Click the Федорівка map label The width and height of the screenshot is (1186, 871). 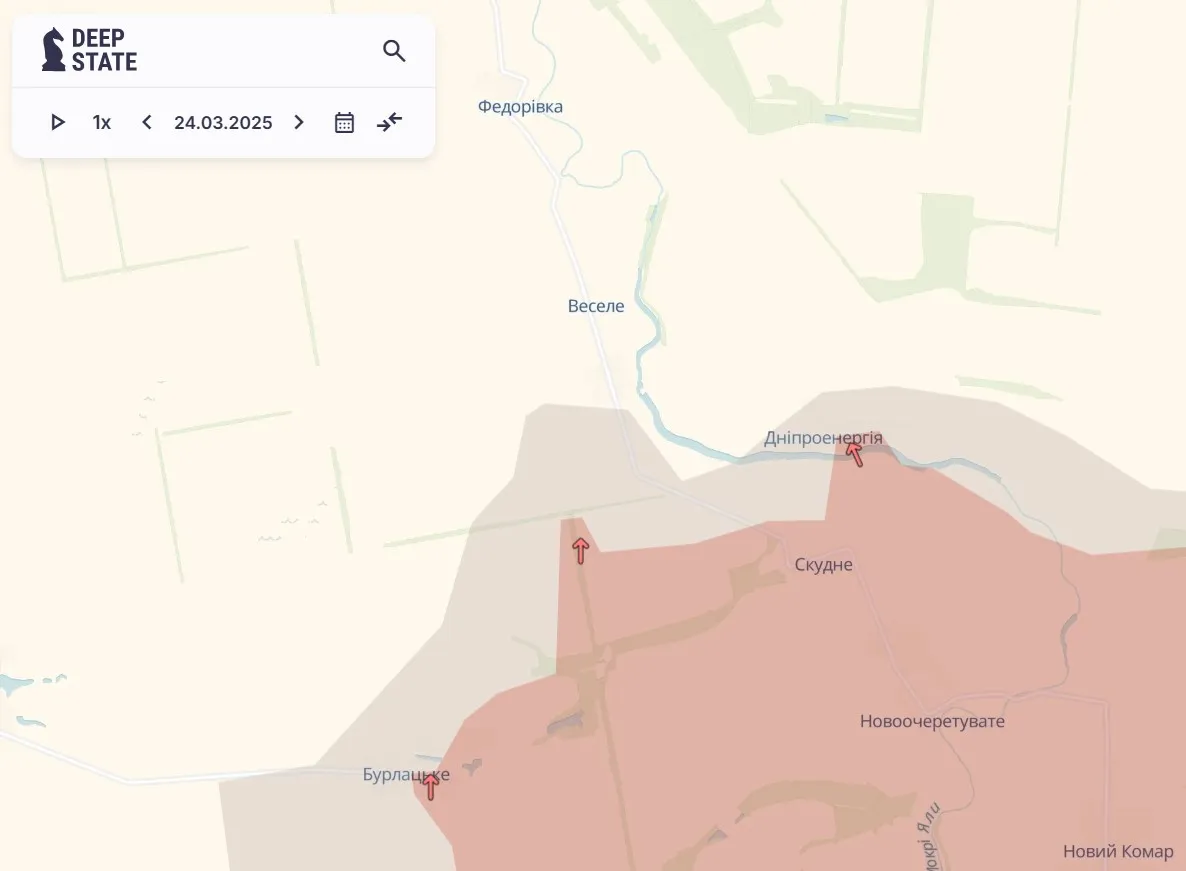(520, 107)
